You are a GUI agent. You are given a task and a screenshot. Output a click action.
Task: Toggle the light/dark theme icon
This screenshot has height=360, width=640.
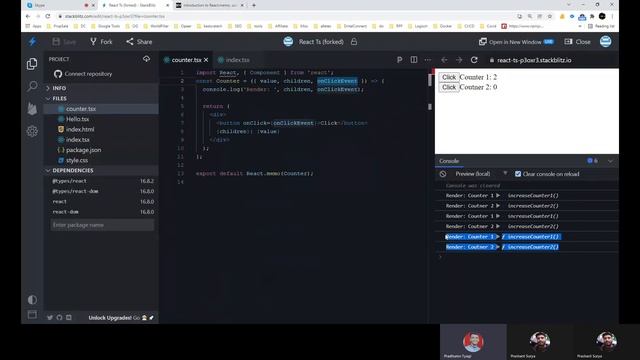(x=32, y=300)
